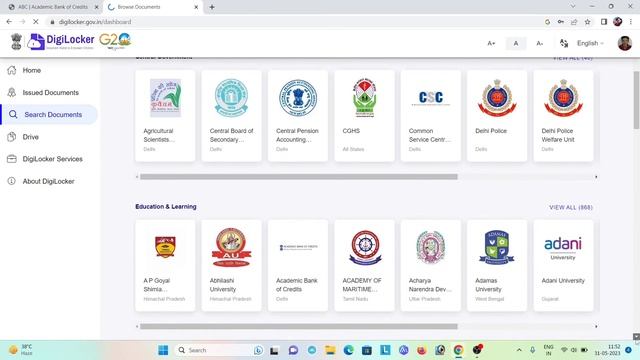Click the address bar URL
Image resolution: width=640 pixels, height=360 pixels.
pos(95,22)
